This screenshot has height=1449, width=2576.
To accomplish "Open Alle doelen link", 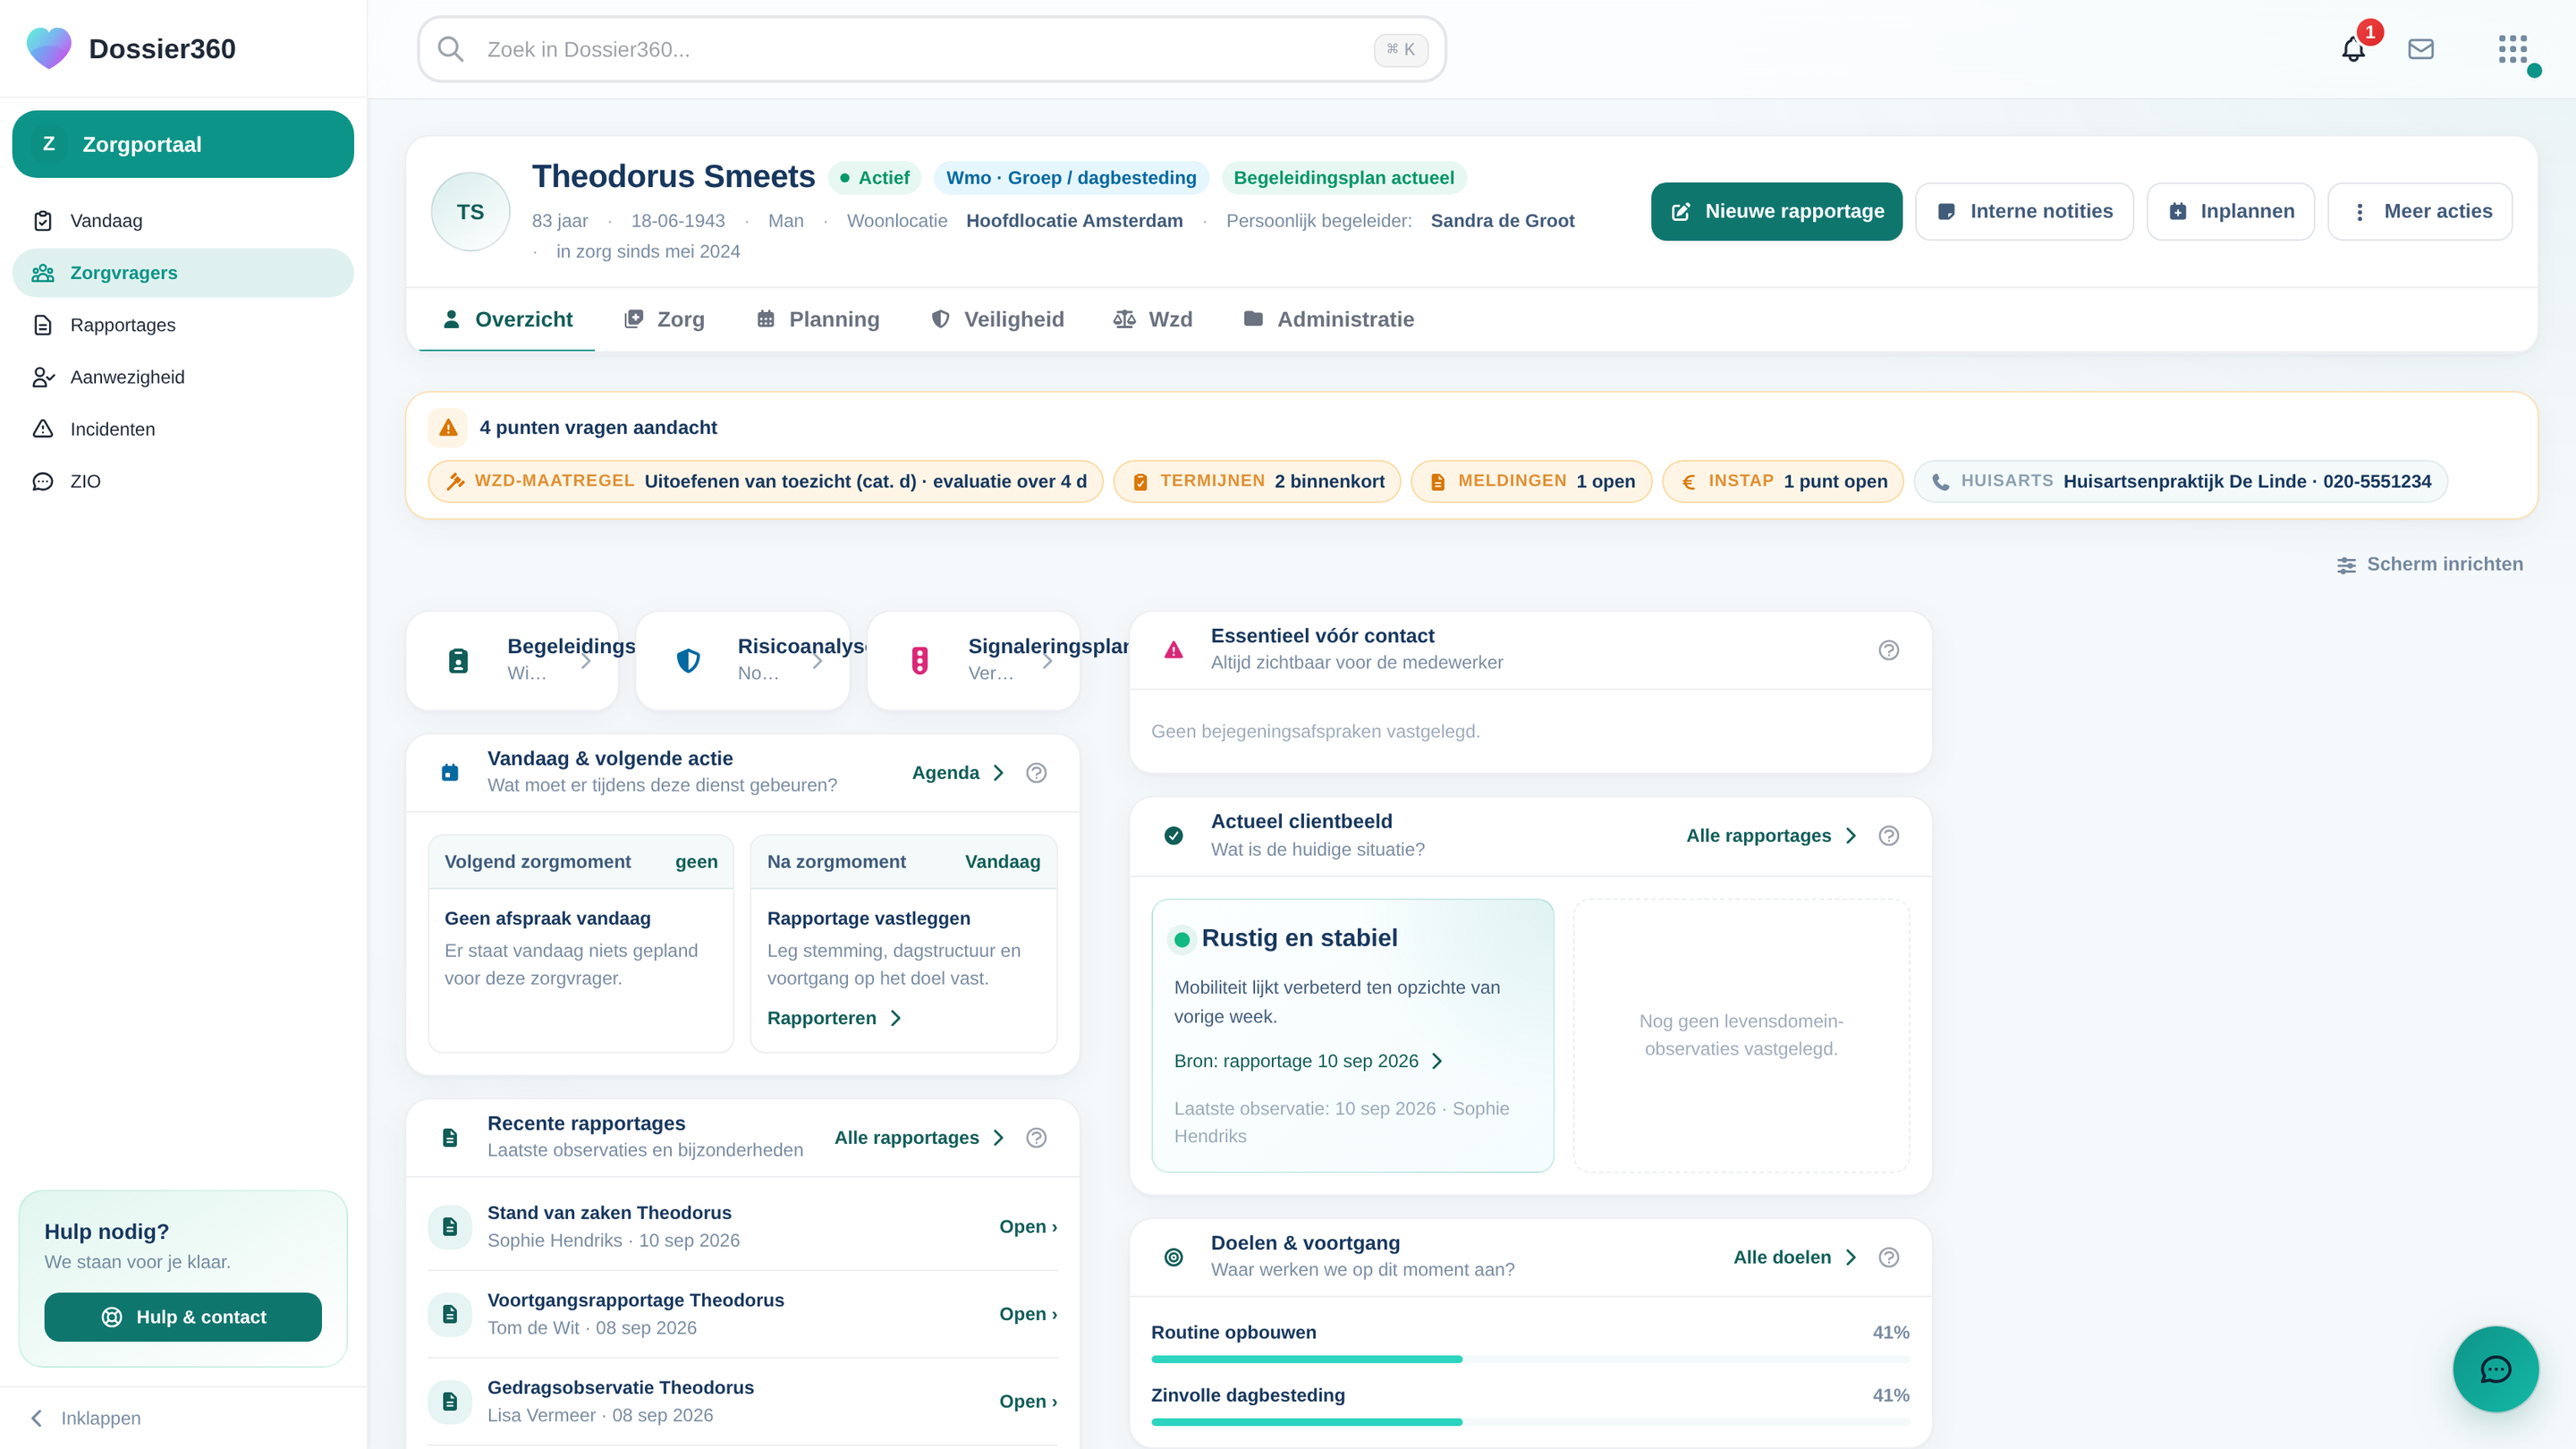I will pyautogui.click(x=1794, y=1257).
